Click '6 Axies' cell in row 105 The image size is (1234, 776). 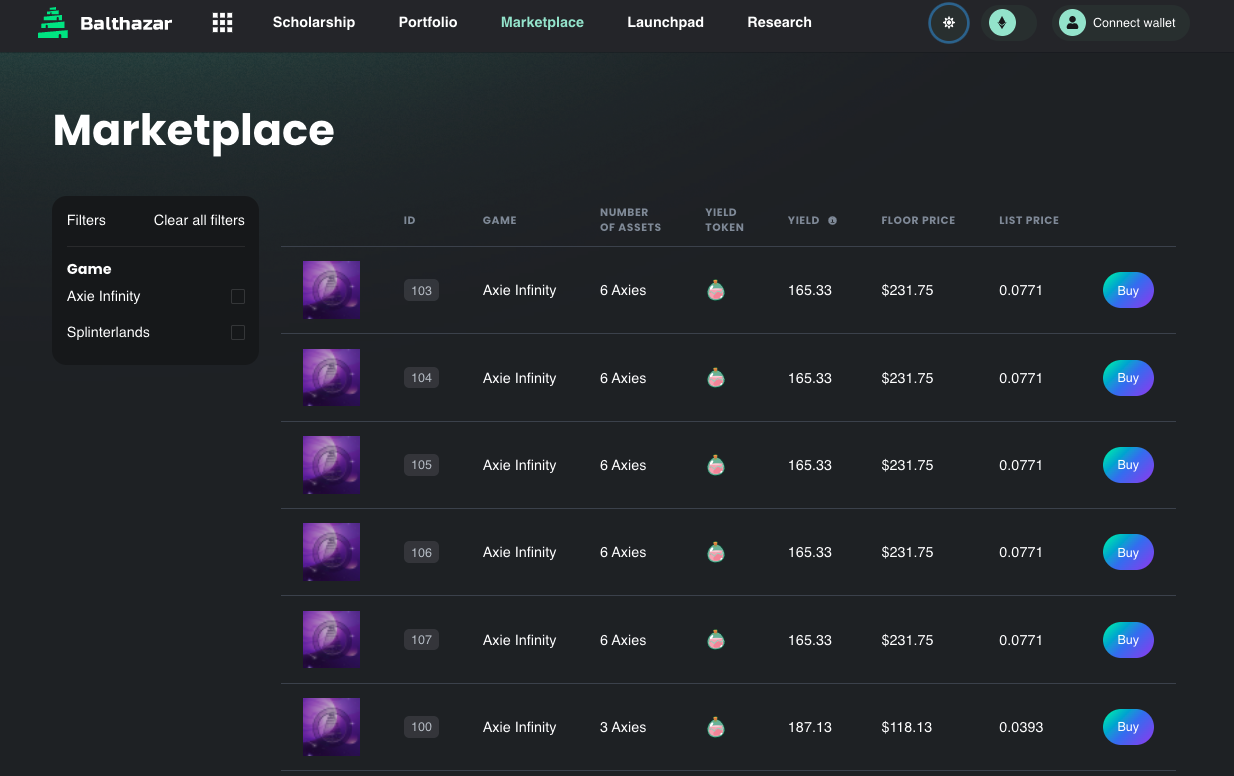[x=623, y=465]
